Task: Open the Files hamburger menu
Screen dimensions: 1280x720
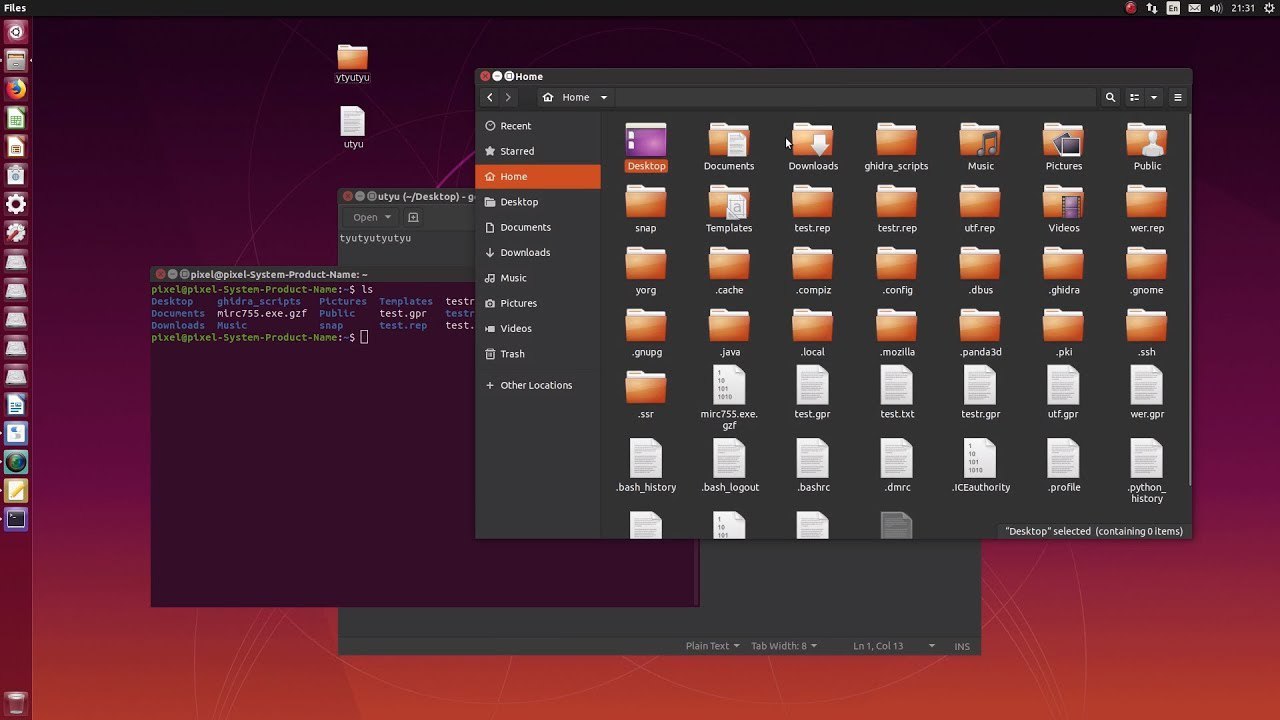Action: [1178, 97]
